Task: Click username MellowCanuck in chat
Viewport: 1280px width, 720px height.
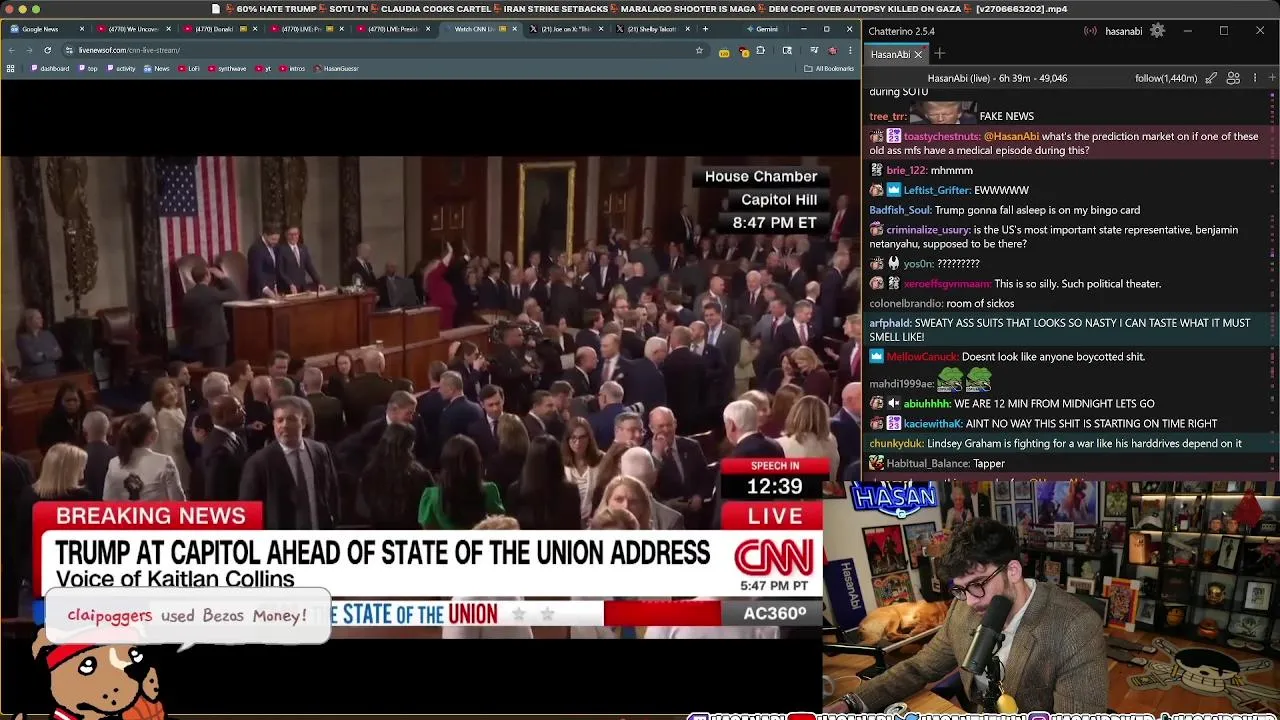Action: (x=922, y=357)
